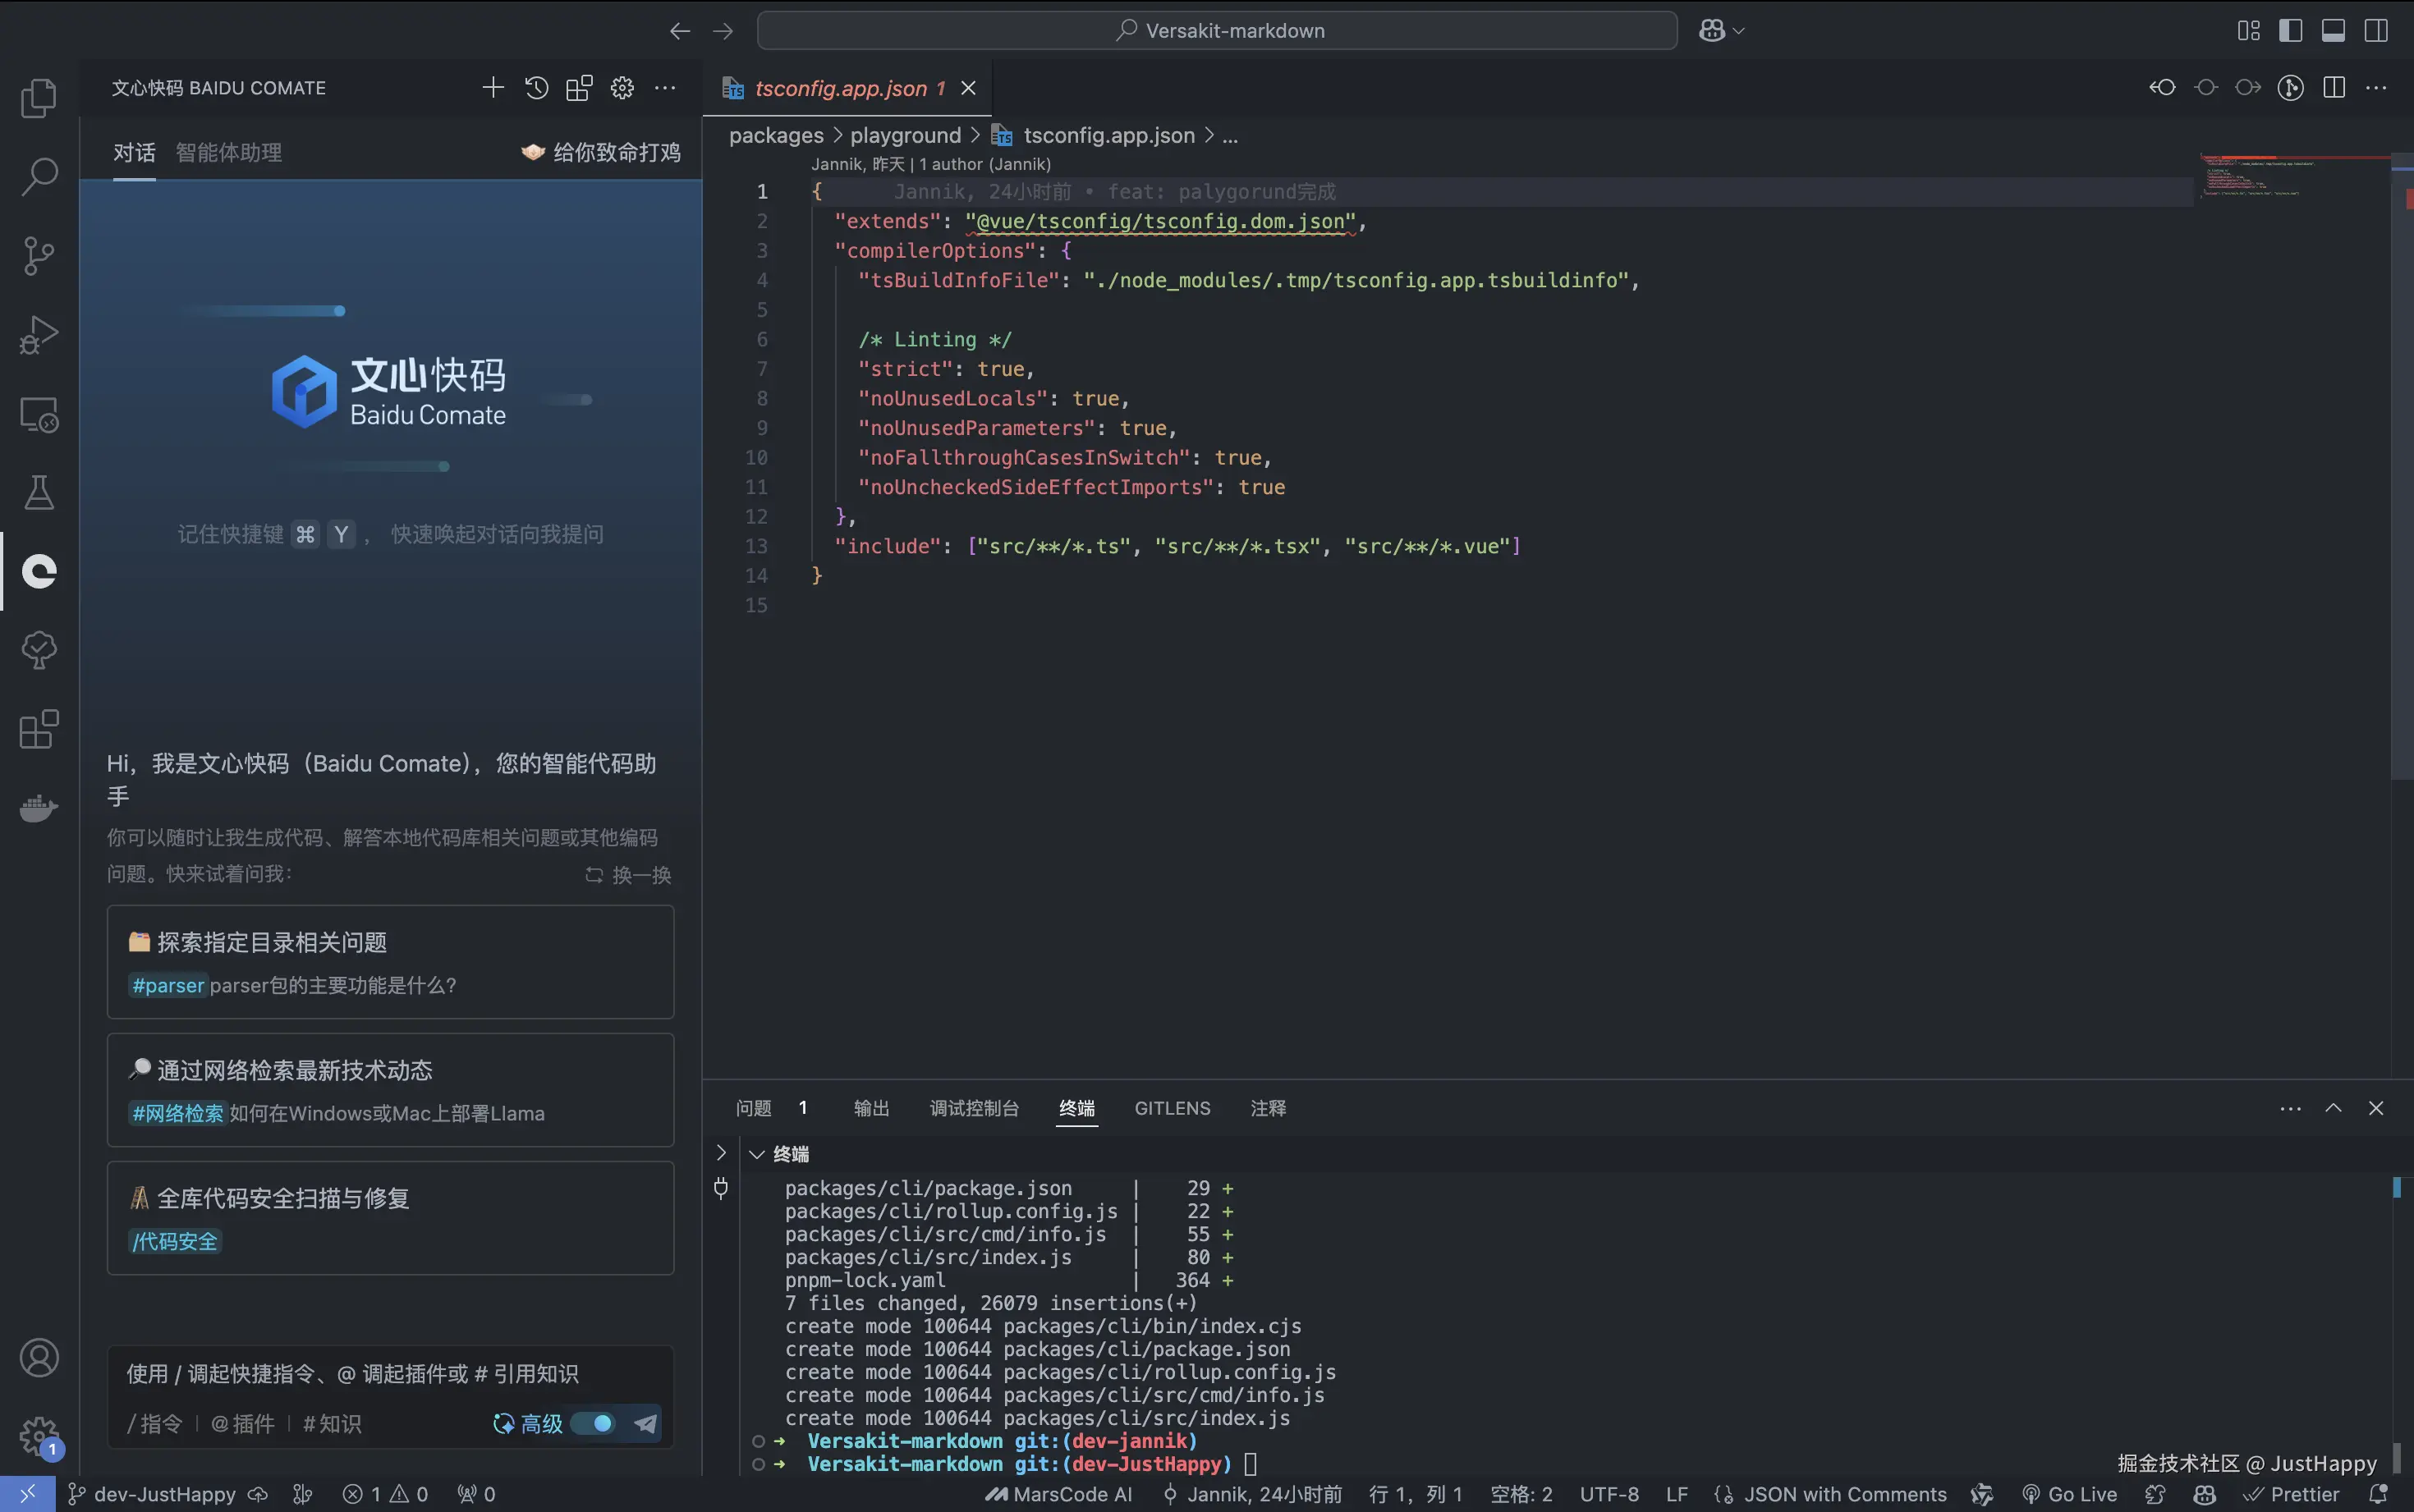Switch to the GITLENS panel tab
The image size is (2414, 1512).
1172,1108
